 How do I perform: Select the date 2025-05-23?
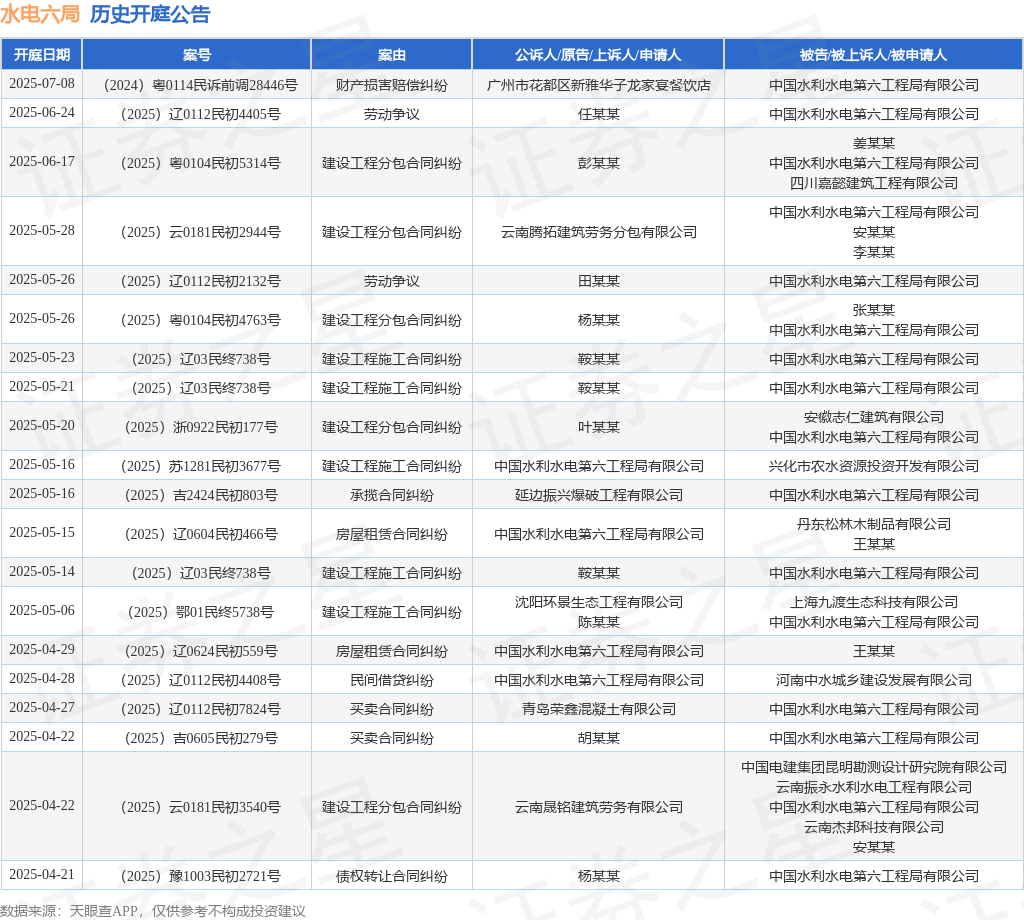tap(42, 358)
